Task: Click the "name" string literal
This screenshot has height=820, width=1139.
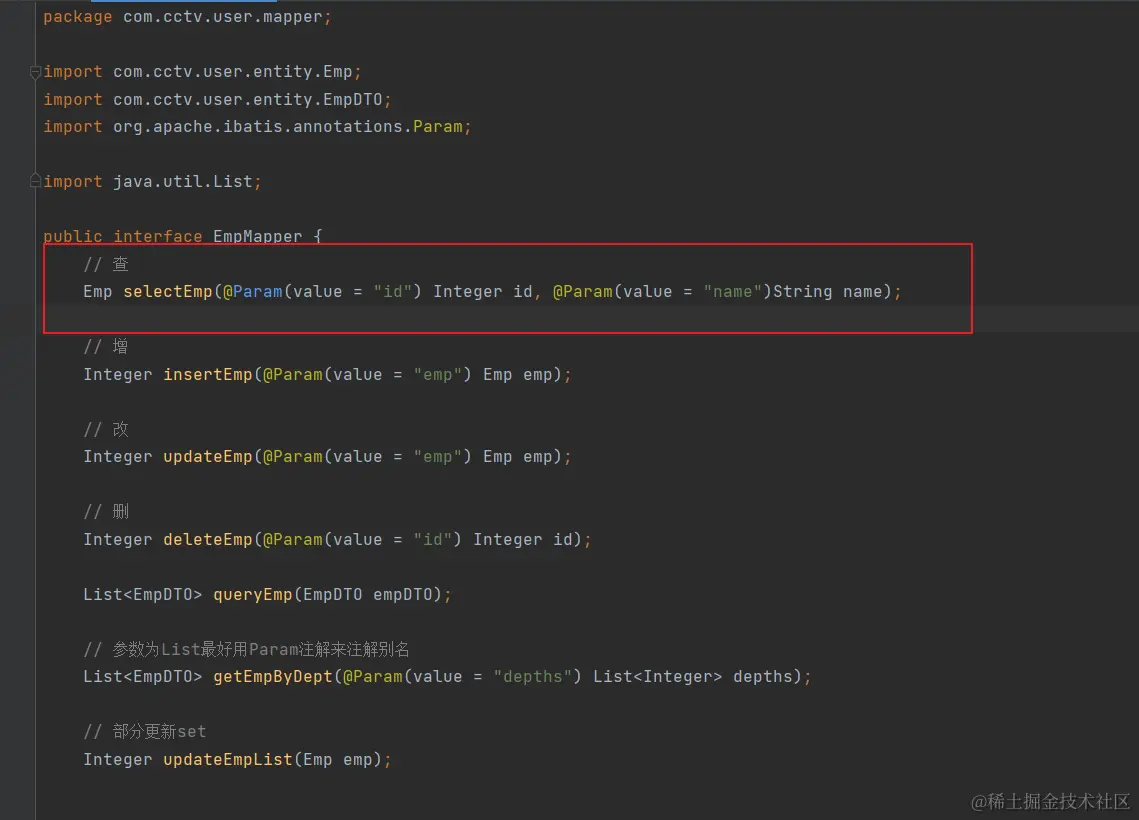Action: (732, 291)
